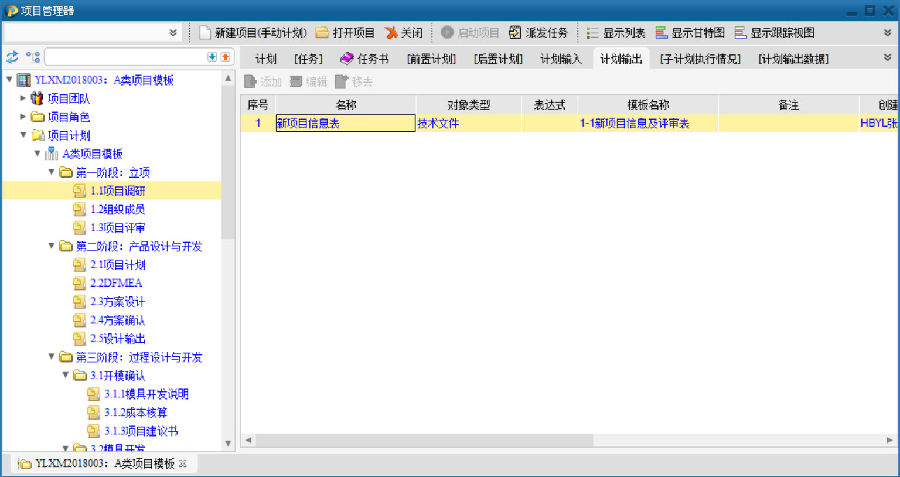Click the table horizontal scrollbar right arrow
The width and height of the screenshot is (900, 477).
point(890,440)
